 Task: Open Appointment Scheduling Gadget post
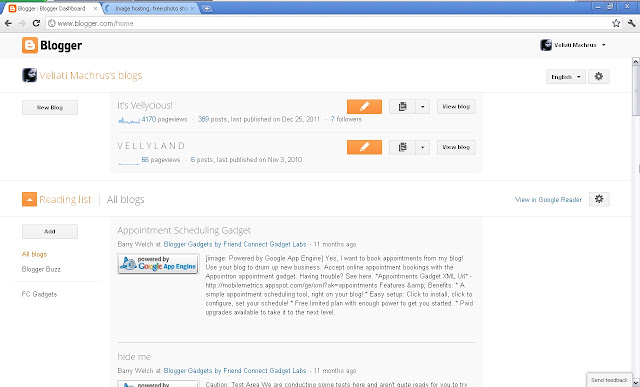184,230
